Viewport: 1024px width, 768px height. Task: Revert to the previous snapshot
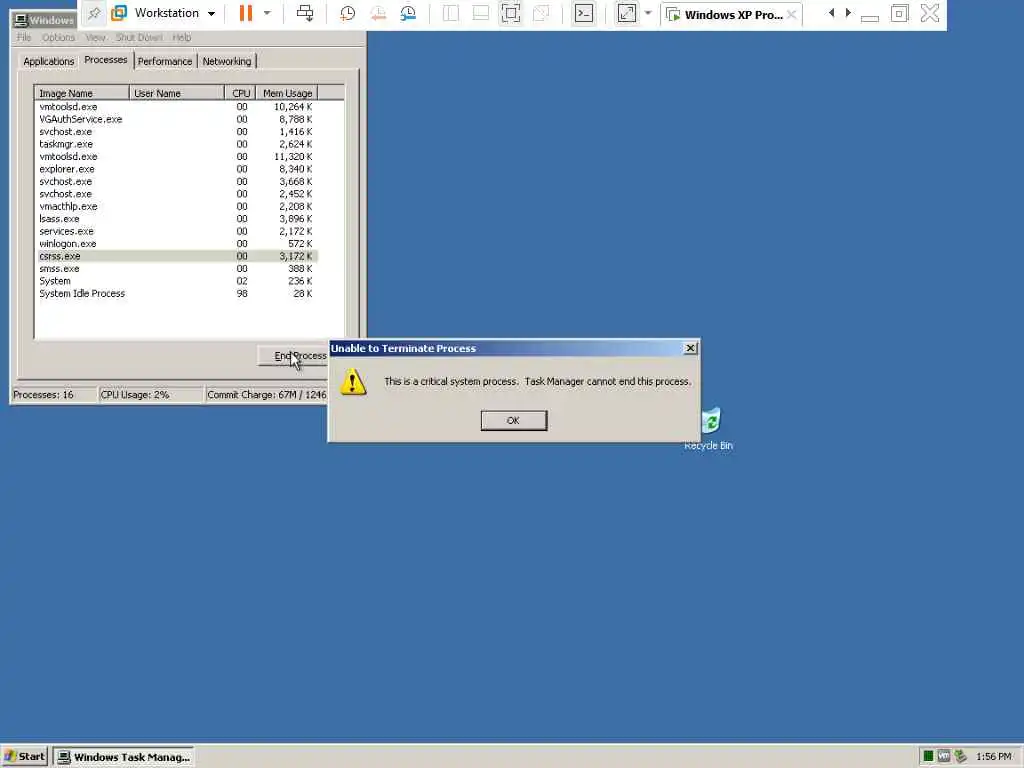pyautogui.click(x=377, y=13)
